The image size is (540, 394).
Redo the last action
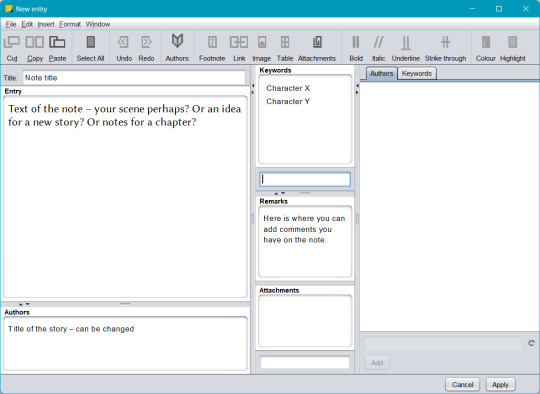[146, 48]
